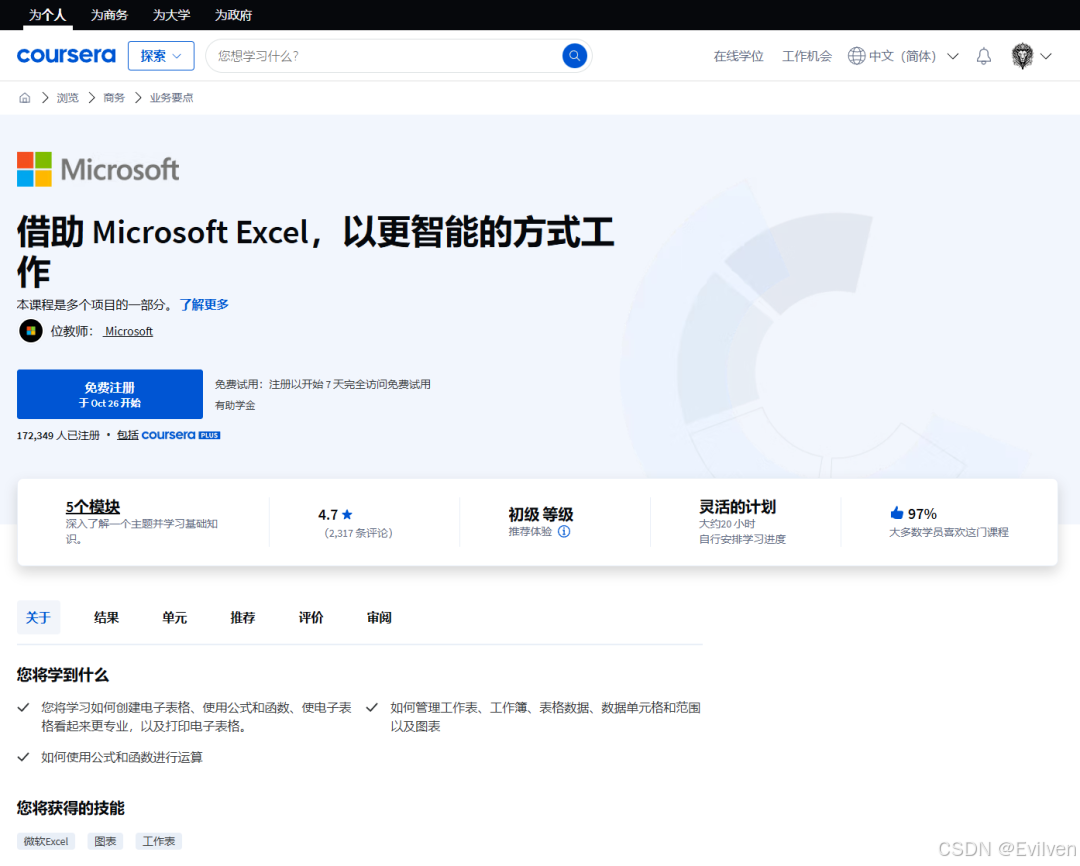Click the Coursera logo
Image resolution: width=1080 pixels, height=866 pixels.
(66, 55)
